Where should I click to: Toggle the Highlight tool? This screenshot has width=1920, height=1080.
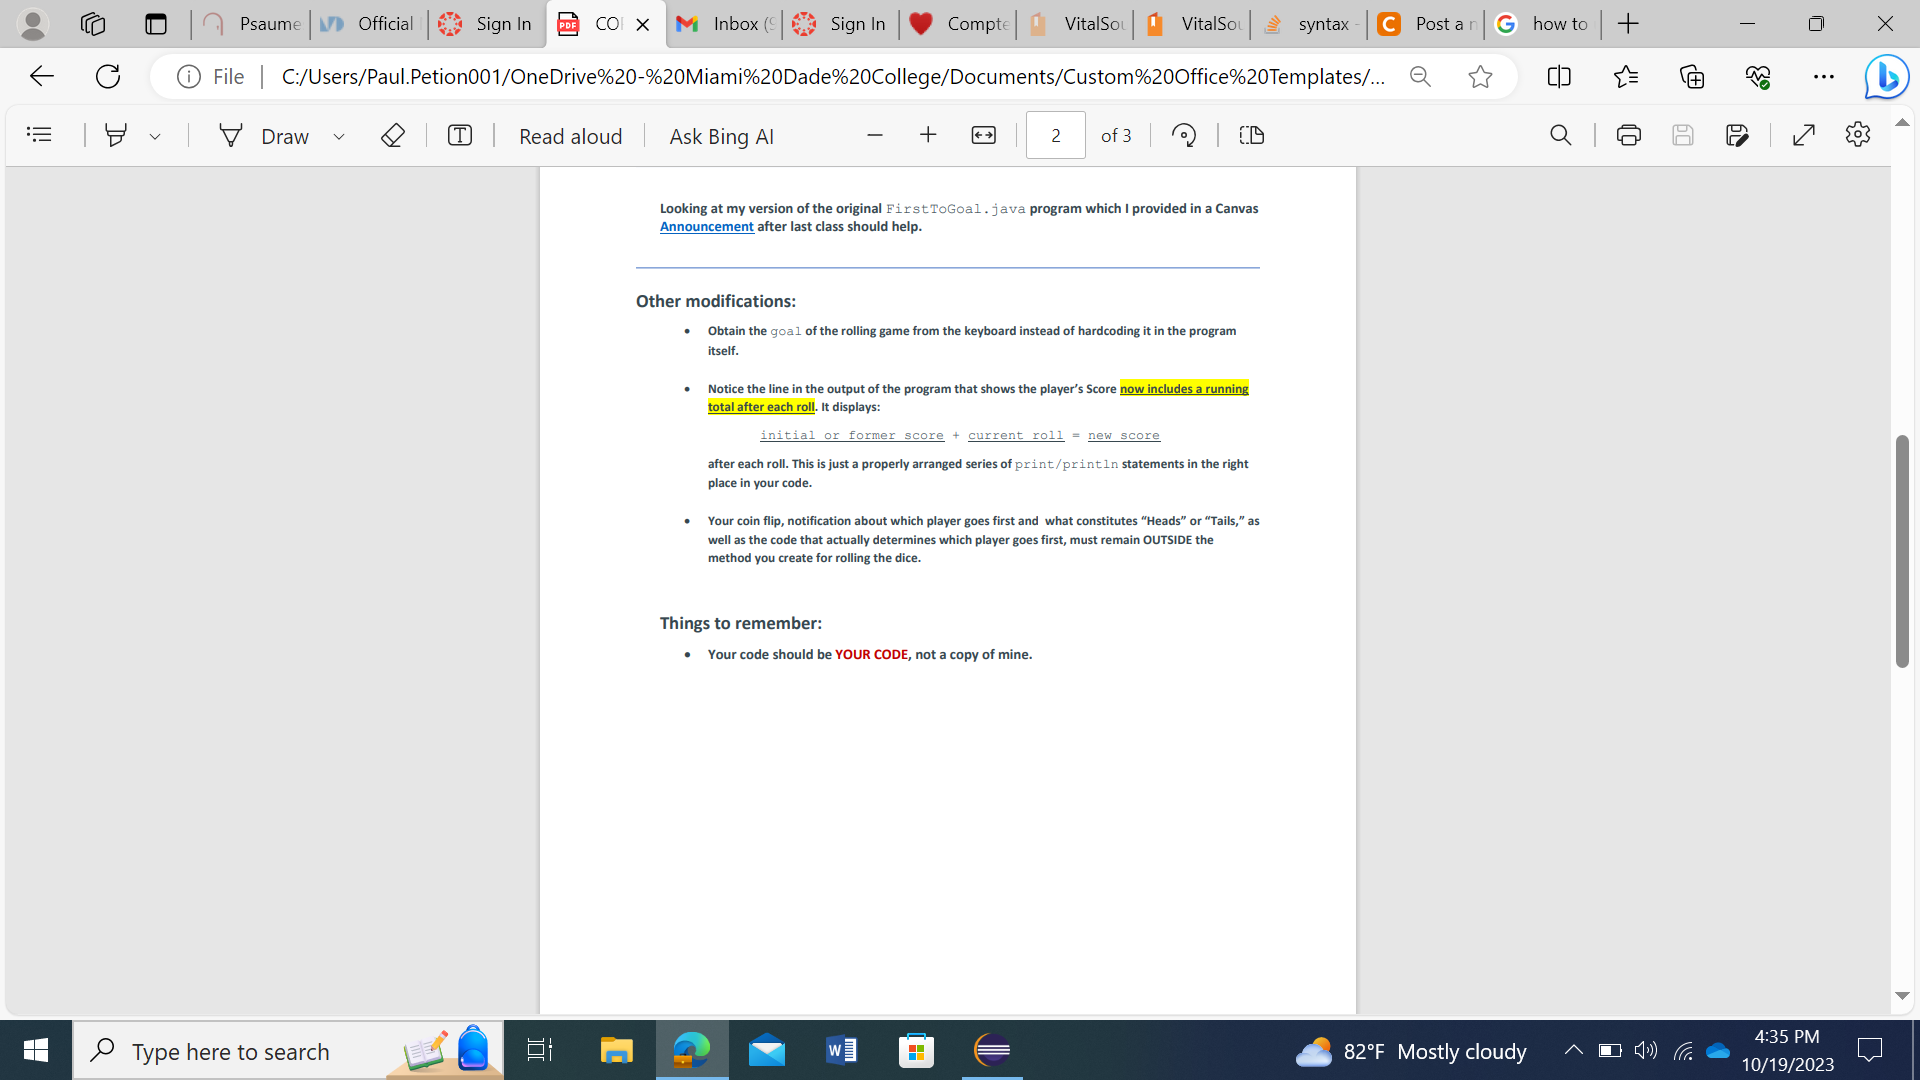click(116, 135)
